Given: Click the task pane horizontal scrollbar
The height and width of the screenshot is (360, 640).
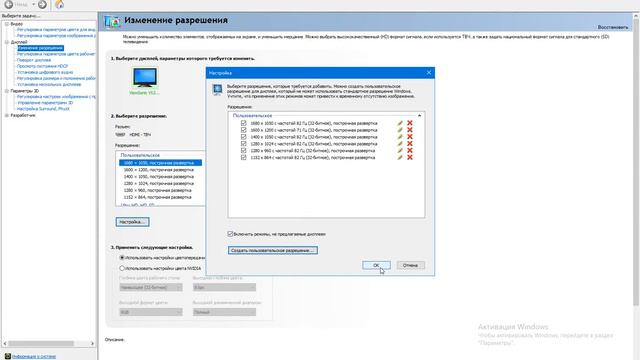Looking at the screenshot, I should (x=41, y=344).
